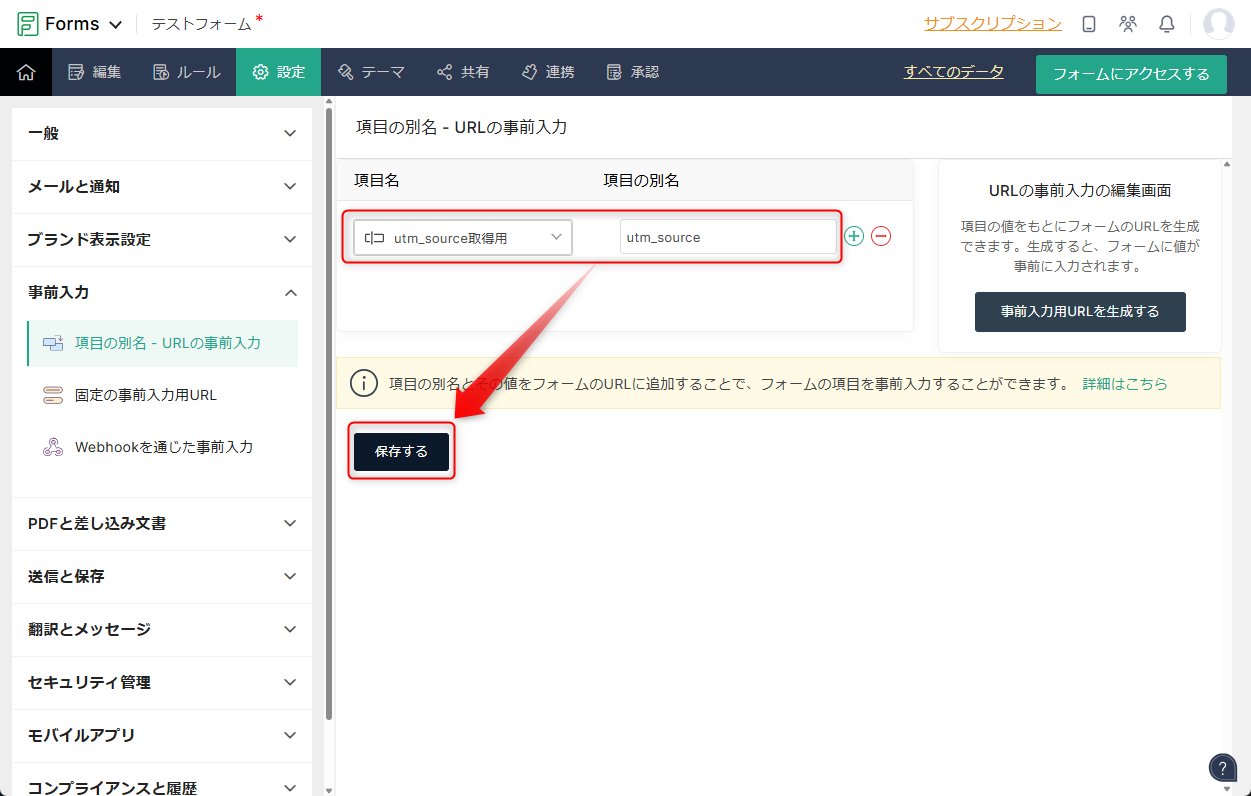Image resolution: width=1251 pixels, height=796 pixels.
Task: Switch to the テーマ tab
Action: (371, 72)
